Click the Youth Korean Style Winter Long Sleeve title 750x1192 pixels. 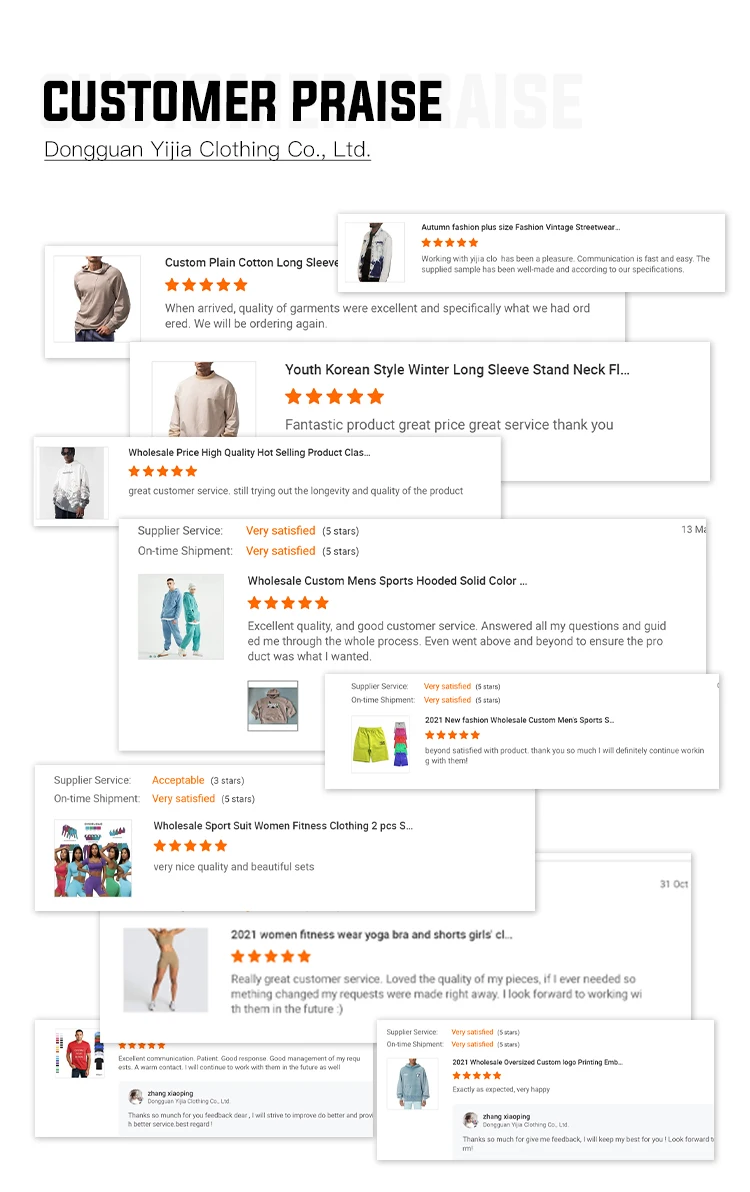coord(457,369)
